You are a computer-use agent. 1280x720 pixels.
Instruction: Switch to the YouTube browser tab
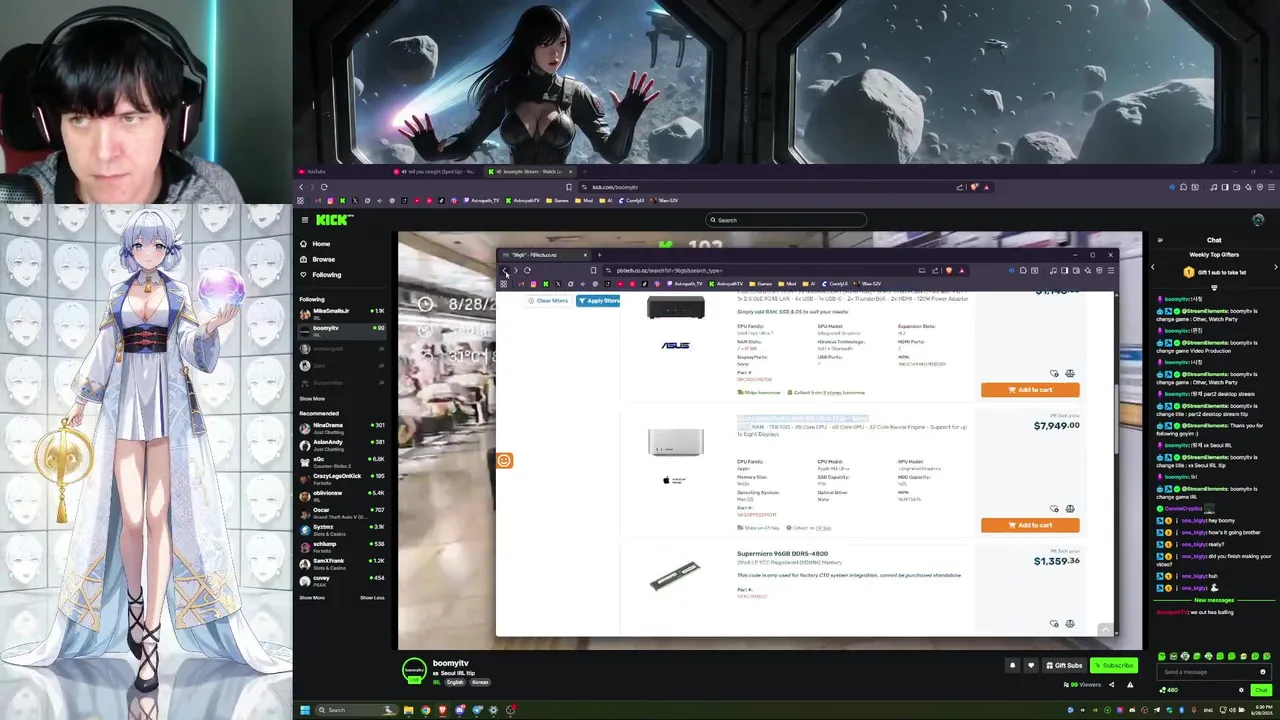340,172
